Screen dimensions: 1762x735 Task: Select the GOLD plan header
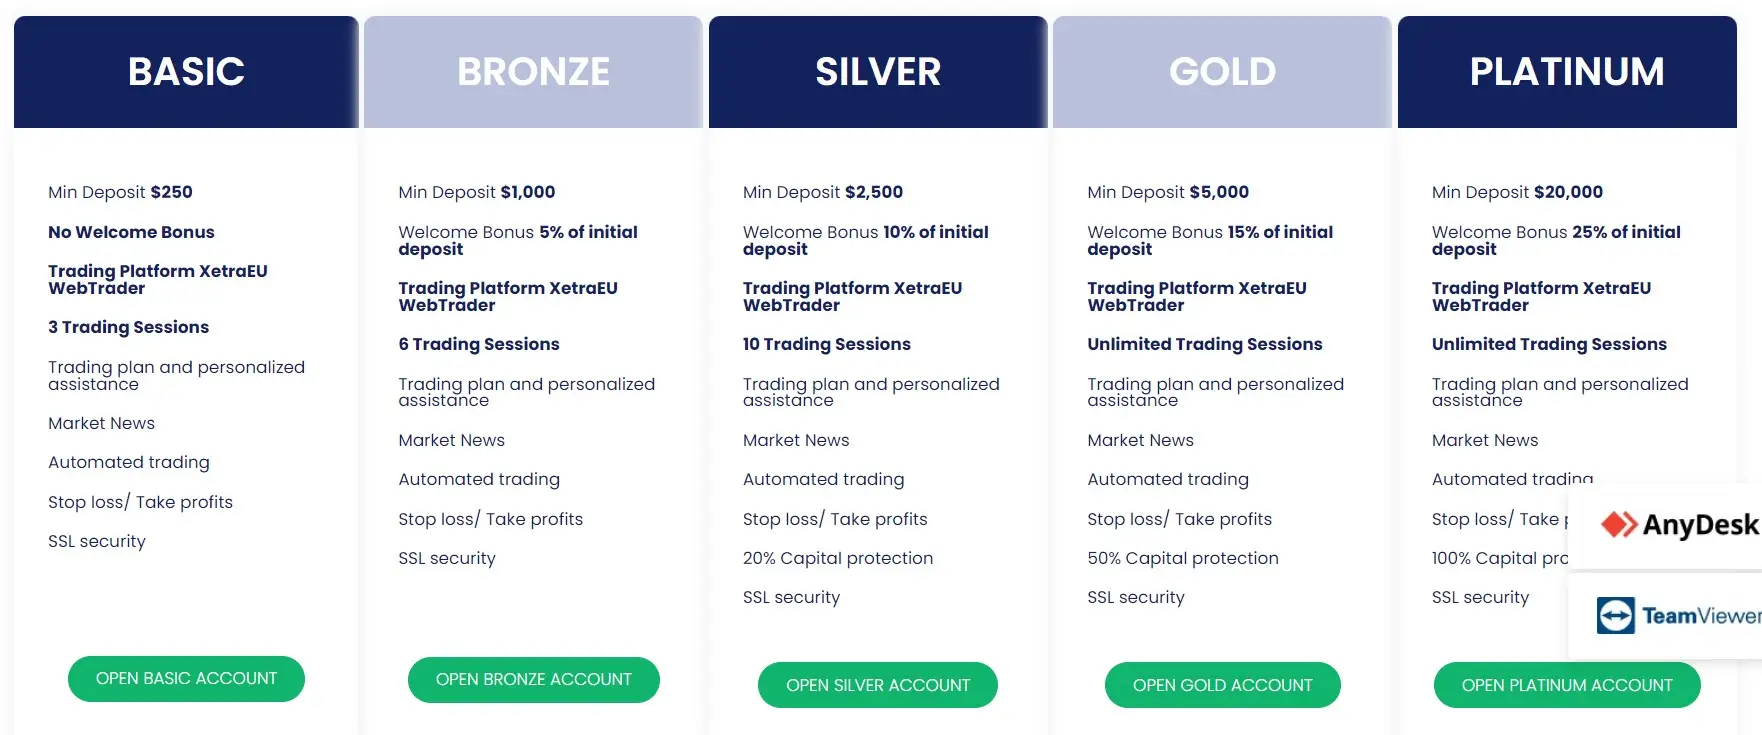coord(1222,72)
